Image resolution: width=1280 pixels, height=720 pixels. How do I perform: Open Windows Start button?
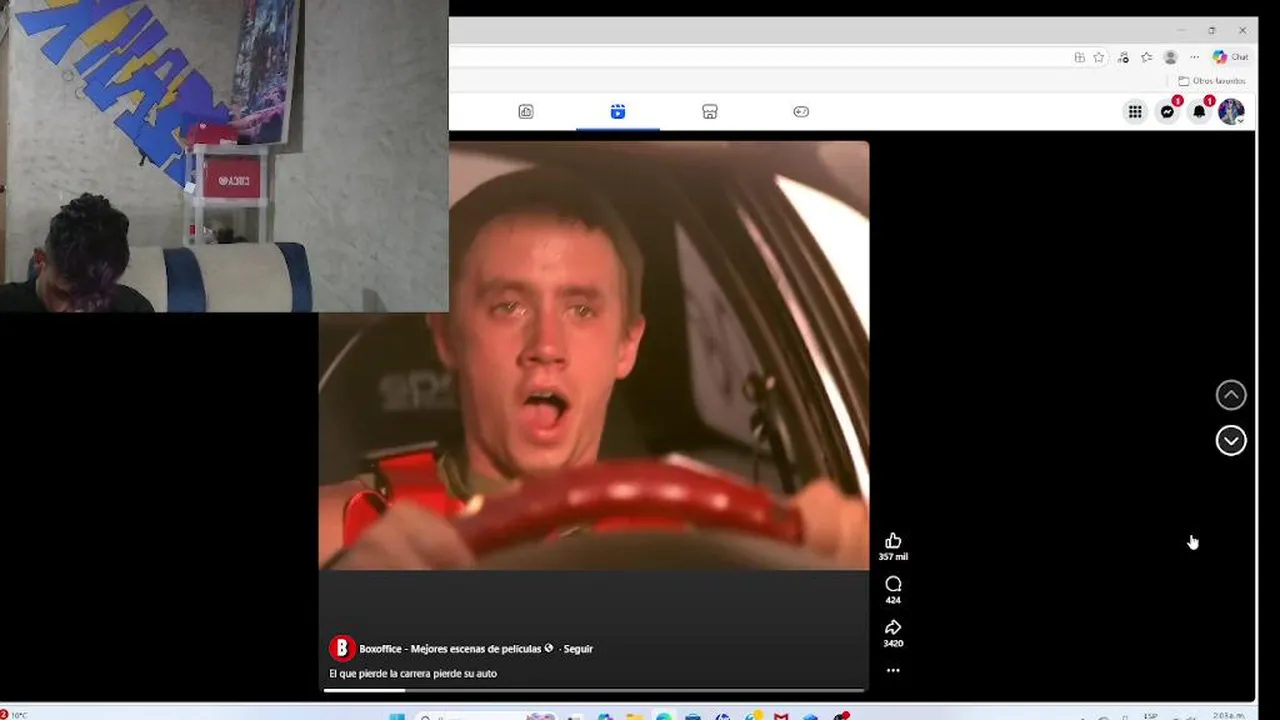[397, 716]
